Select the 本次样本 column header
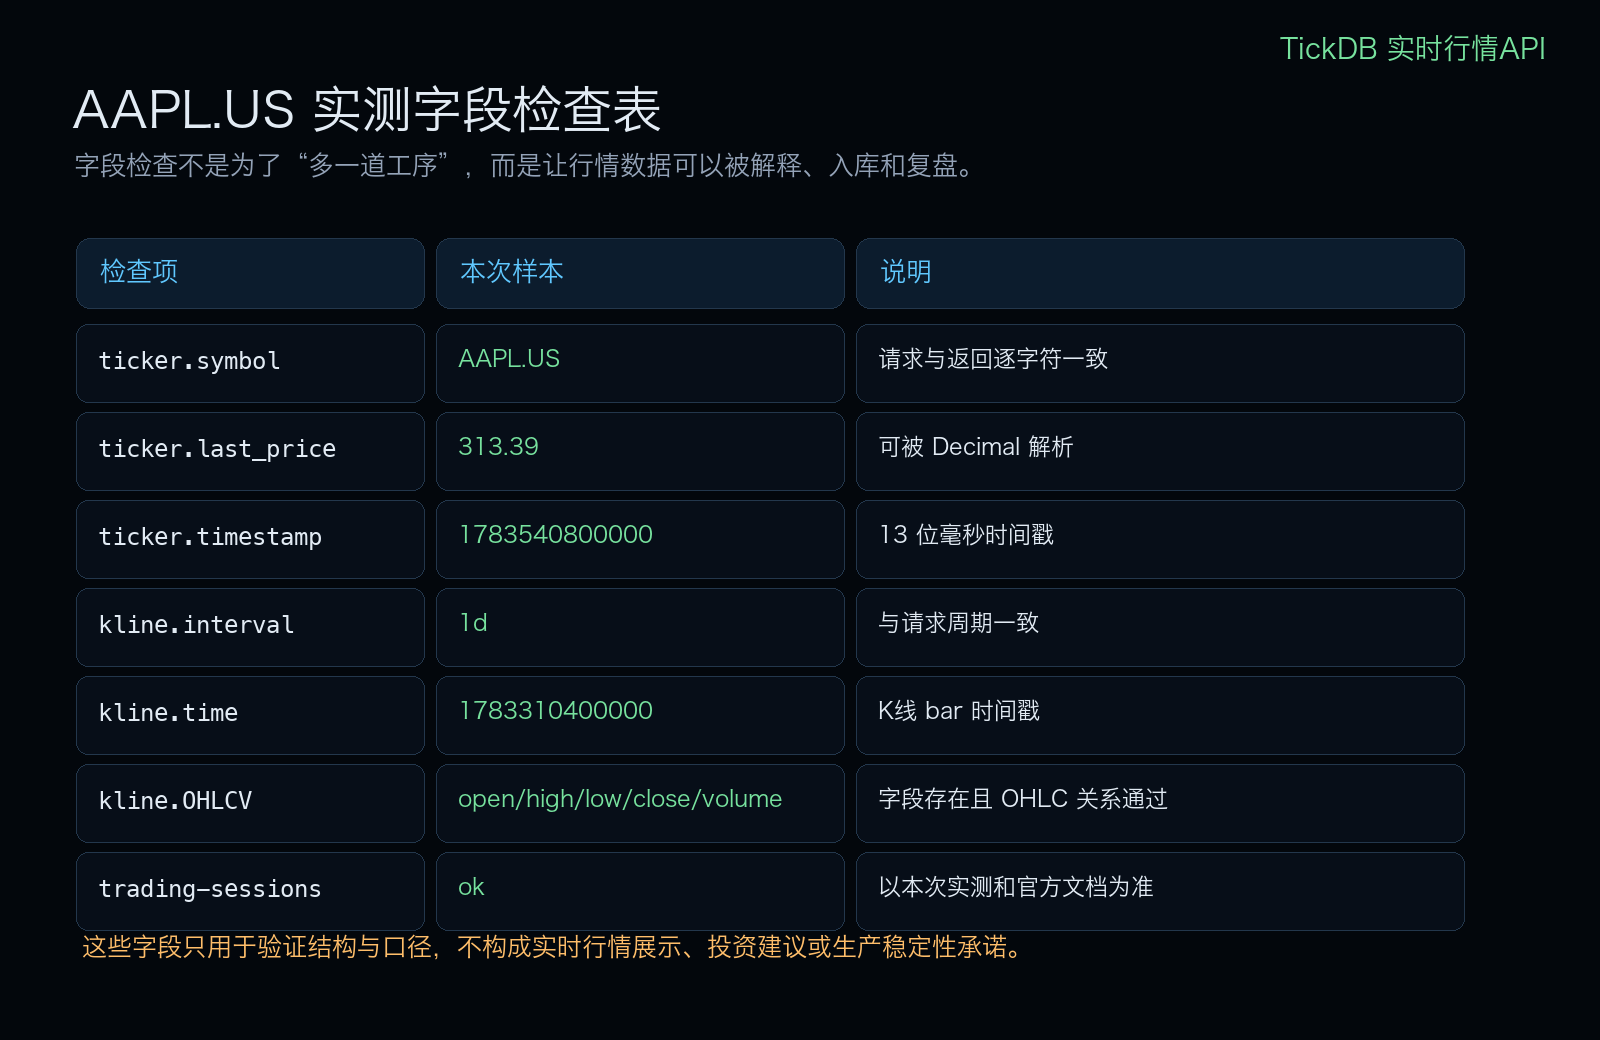Image resolution: width=1600 pixels, height=1040 pixels. point(640,273)
